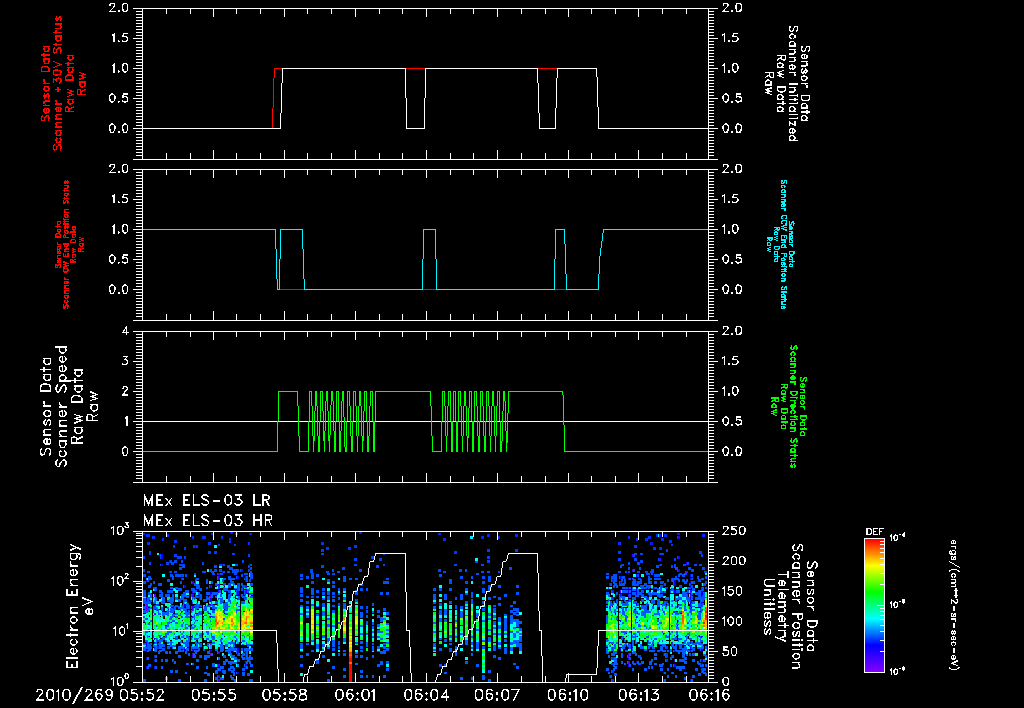The height and width of the screenshot is (708, 1024).
Task: Select the 10^3 tick on Electron Energy axis
Action: pyautogui.click(x=120, y=530)
